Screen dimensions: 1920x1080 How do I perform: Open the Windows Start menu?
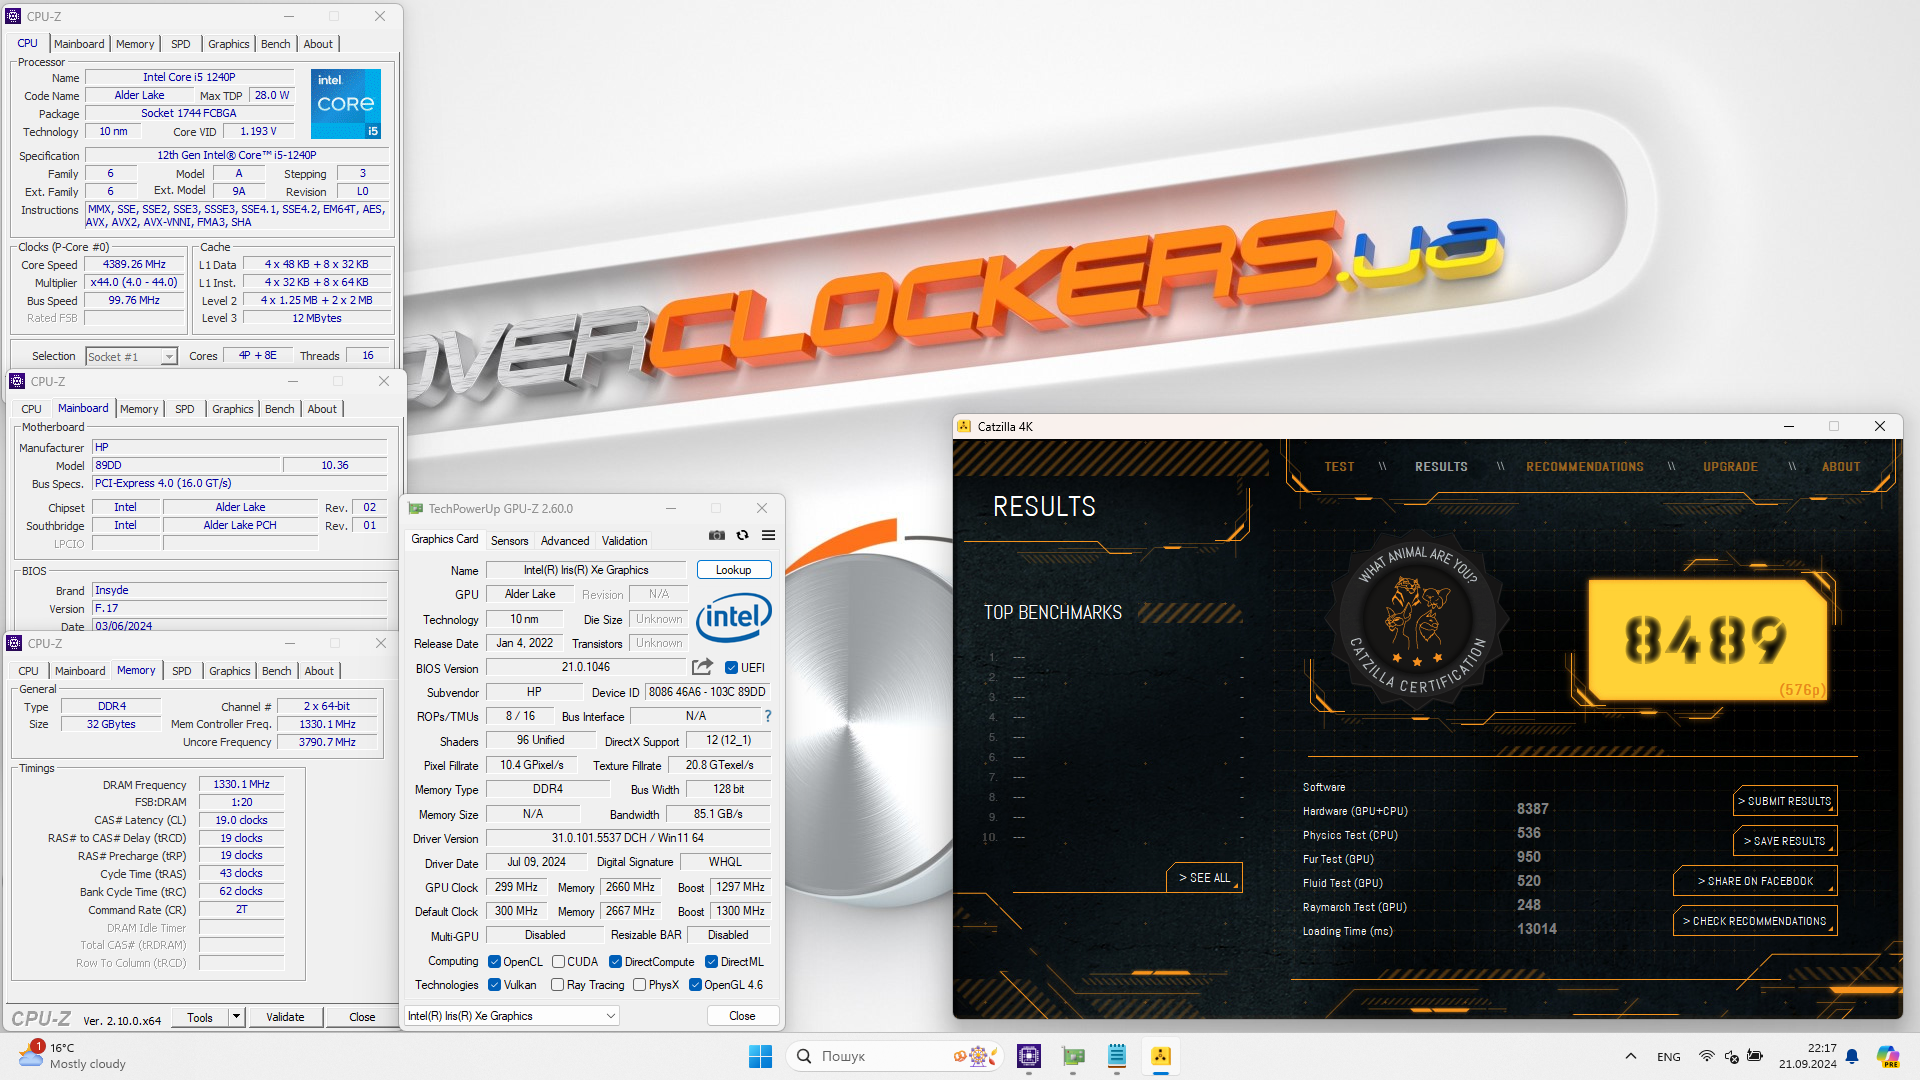tap(760, 1056)
